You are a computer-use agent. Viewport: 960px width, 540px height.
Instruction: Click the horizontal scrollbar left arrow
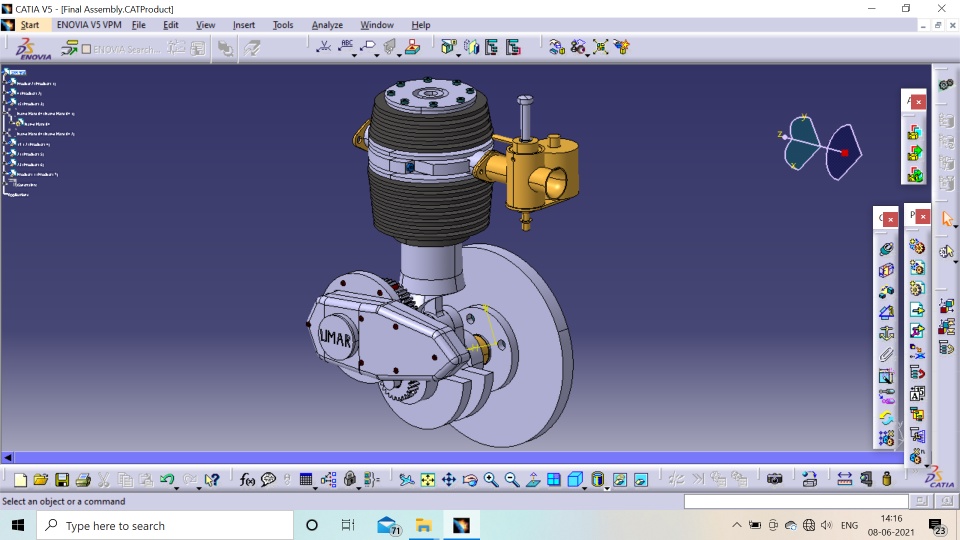pyautogui.click(x=7, y=457)
